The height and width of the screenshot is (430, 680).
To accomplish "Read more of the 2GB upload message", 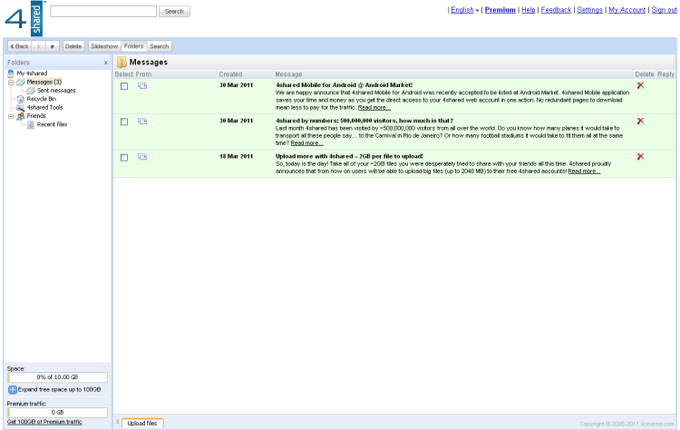I will coord(584,171).
